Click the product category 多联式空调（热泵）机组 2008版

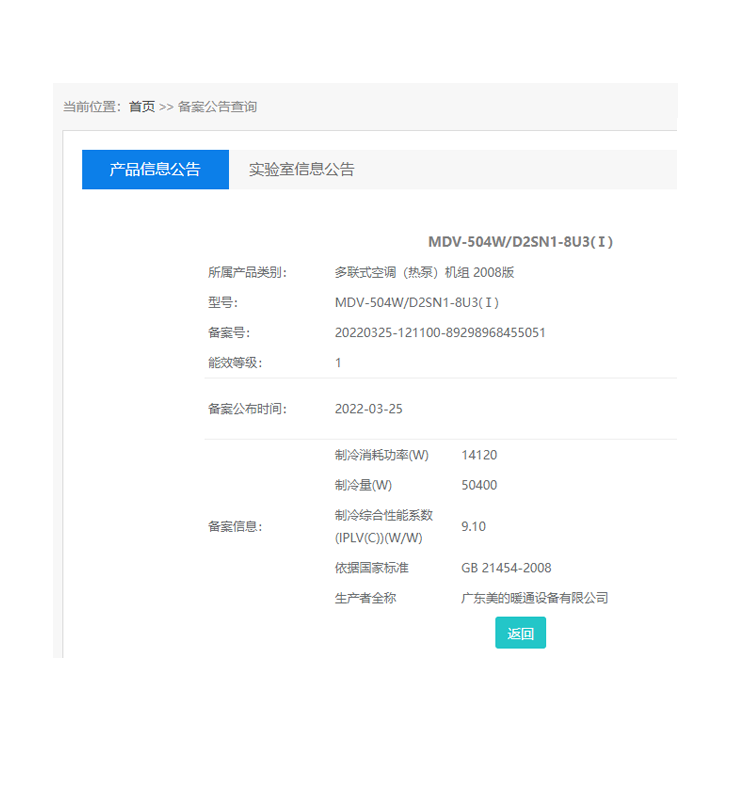tap(424, 272)
